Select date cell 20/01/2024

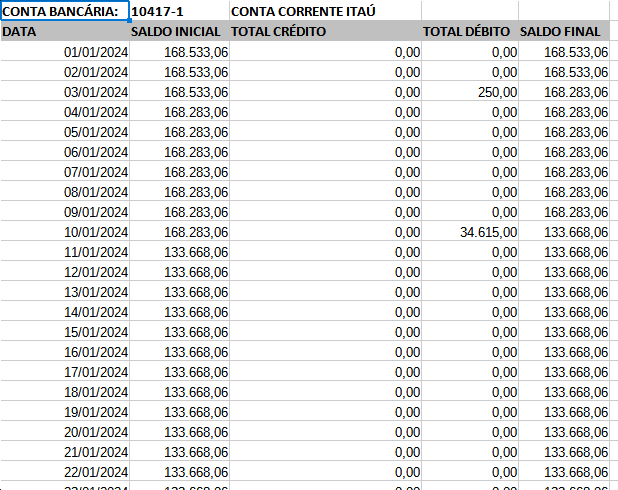click(65, 432)
